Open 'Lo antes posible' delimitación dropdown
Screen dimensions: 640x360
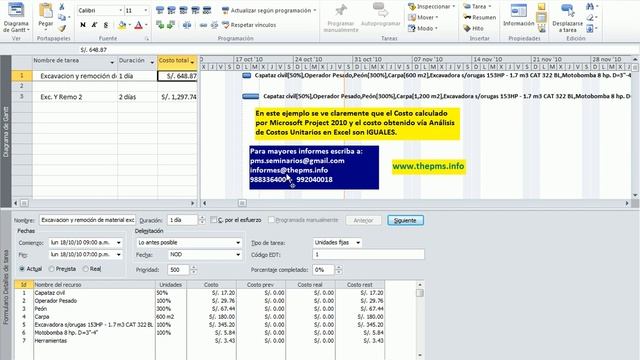(x=238, y=243)
